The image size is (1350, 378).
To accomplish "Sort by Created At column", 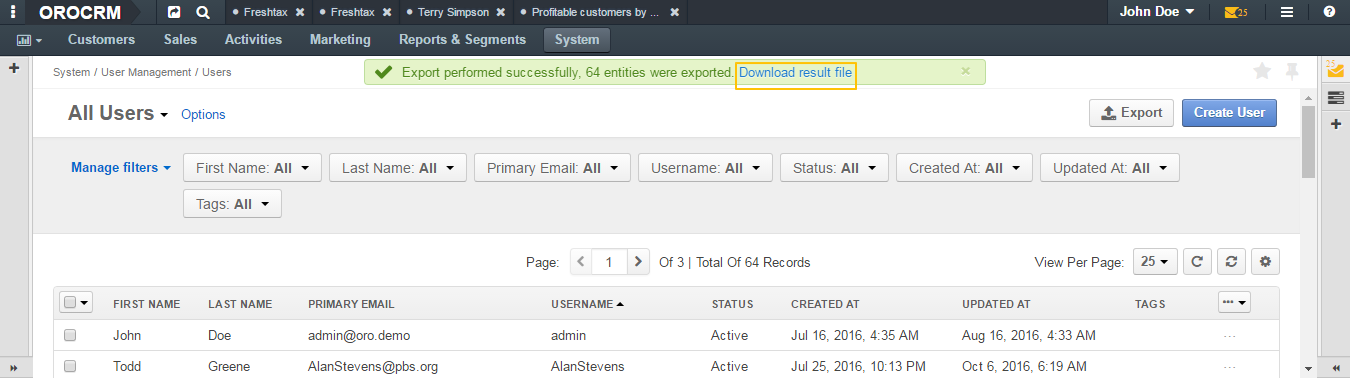I will 825,304.
